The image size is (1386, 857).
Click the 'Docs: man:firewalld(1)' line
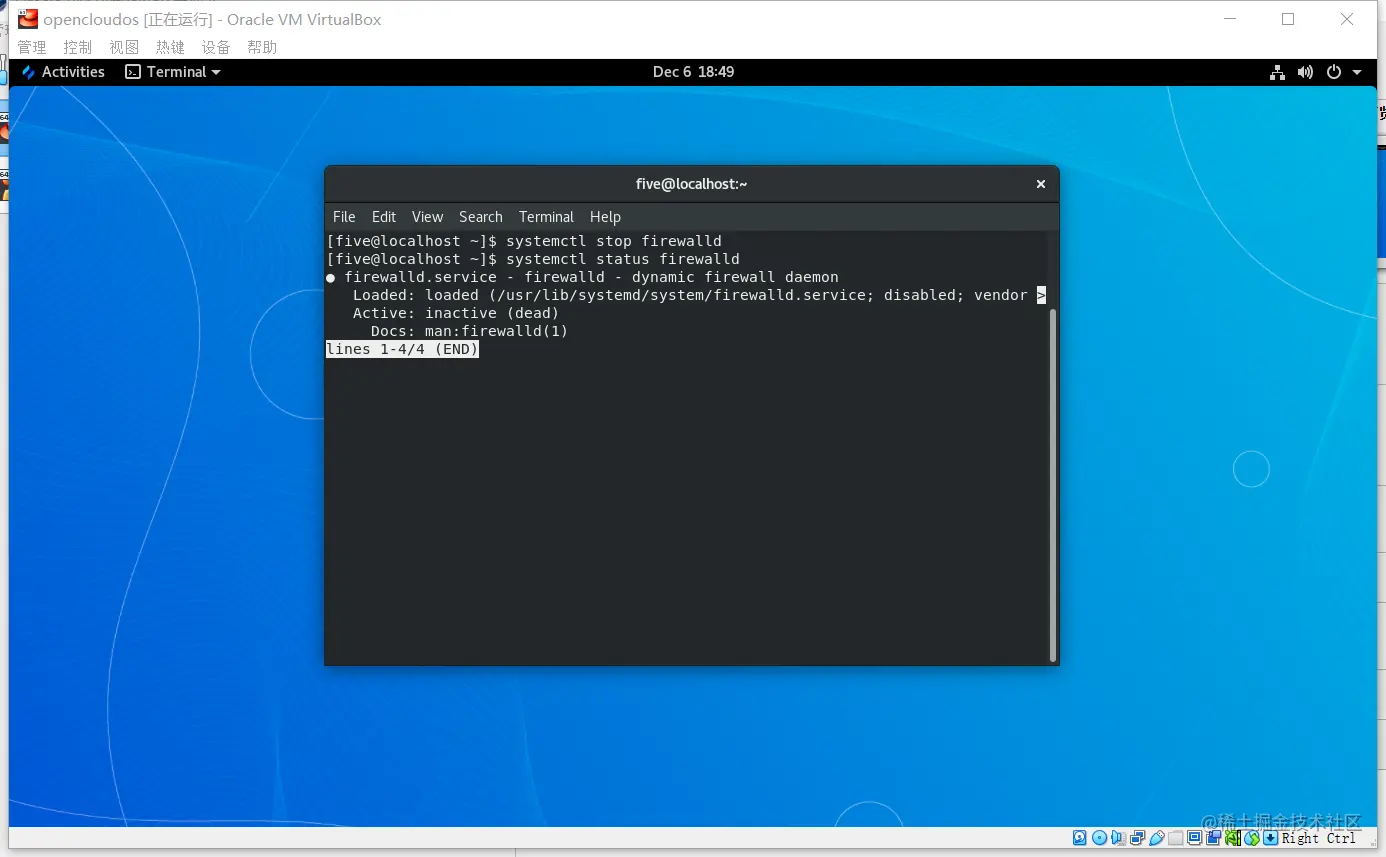469,331
